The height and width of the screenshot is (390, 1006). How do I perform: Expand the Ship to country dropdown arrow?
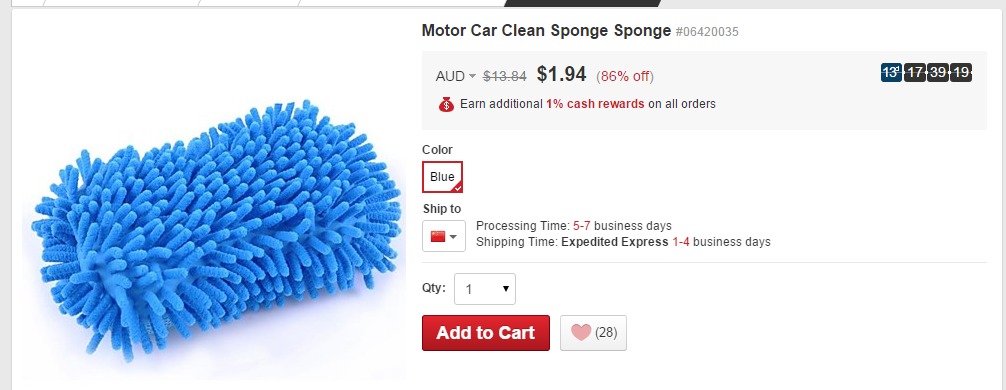pos(454,237)
